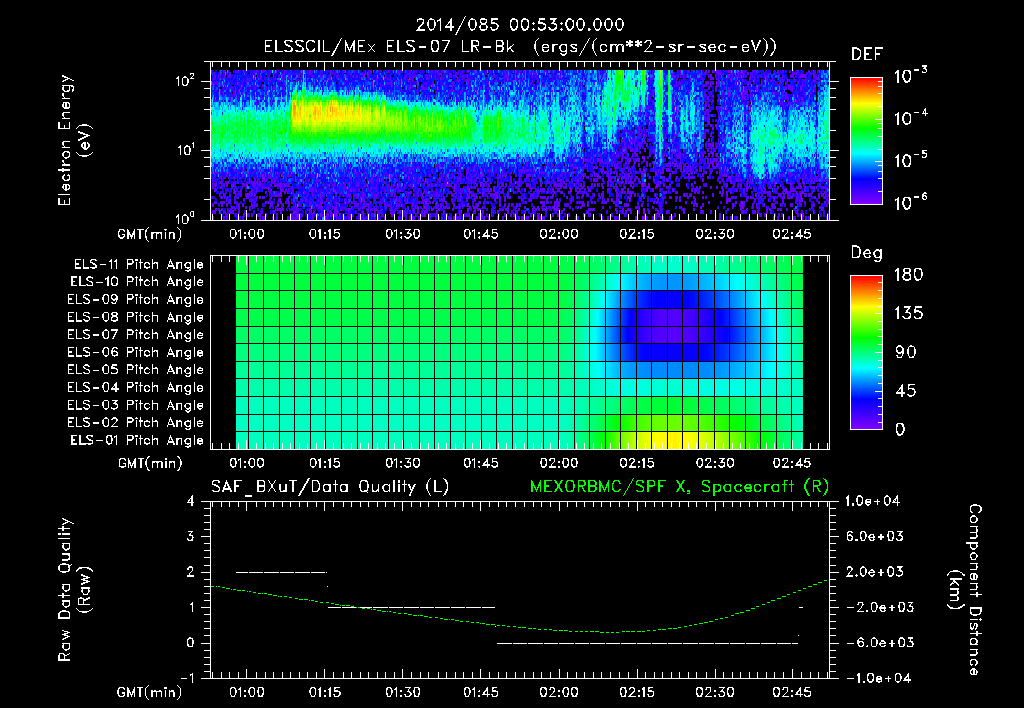The width and height of the screenshot is (1024, 708).
Task: Click the DEF color bar of the spectrogram
Action: [x=866, y=141]
